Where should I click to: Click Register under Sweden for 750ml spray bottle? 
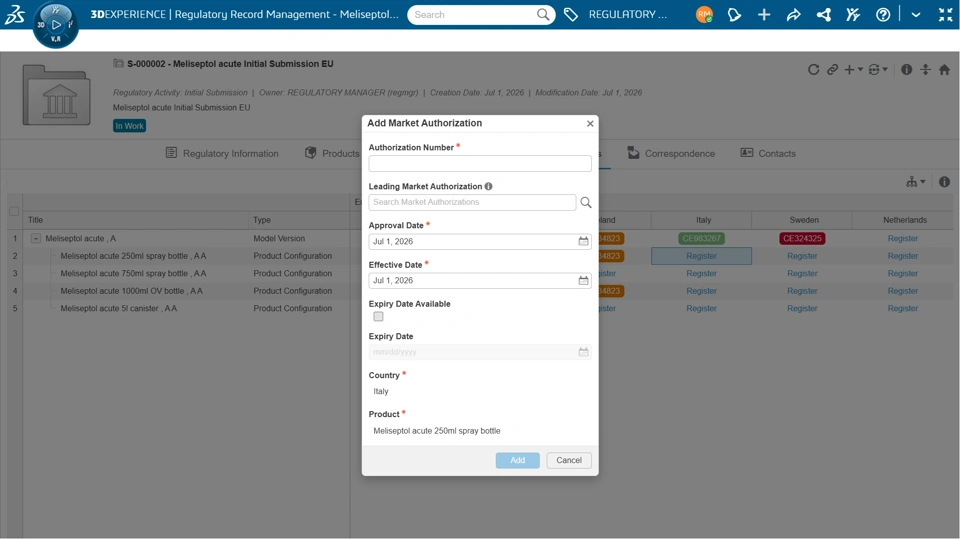(x=802, y=273)
